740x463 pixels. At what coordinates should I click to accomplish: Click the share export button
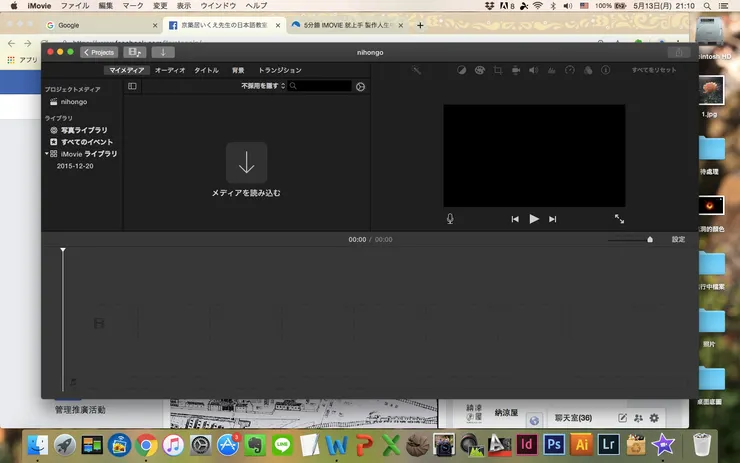click(x=679, y=52)
